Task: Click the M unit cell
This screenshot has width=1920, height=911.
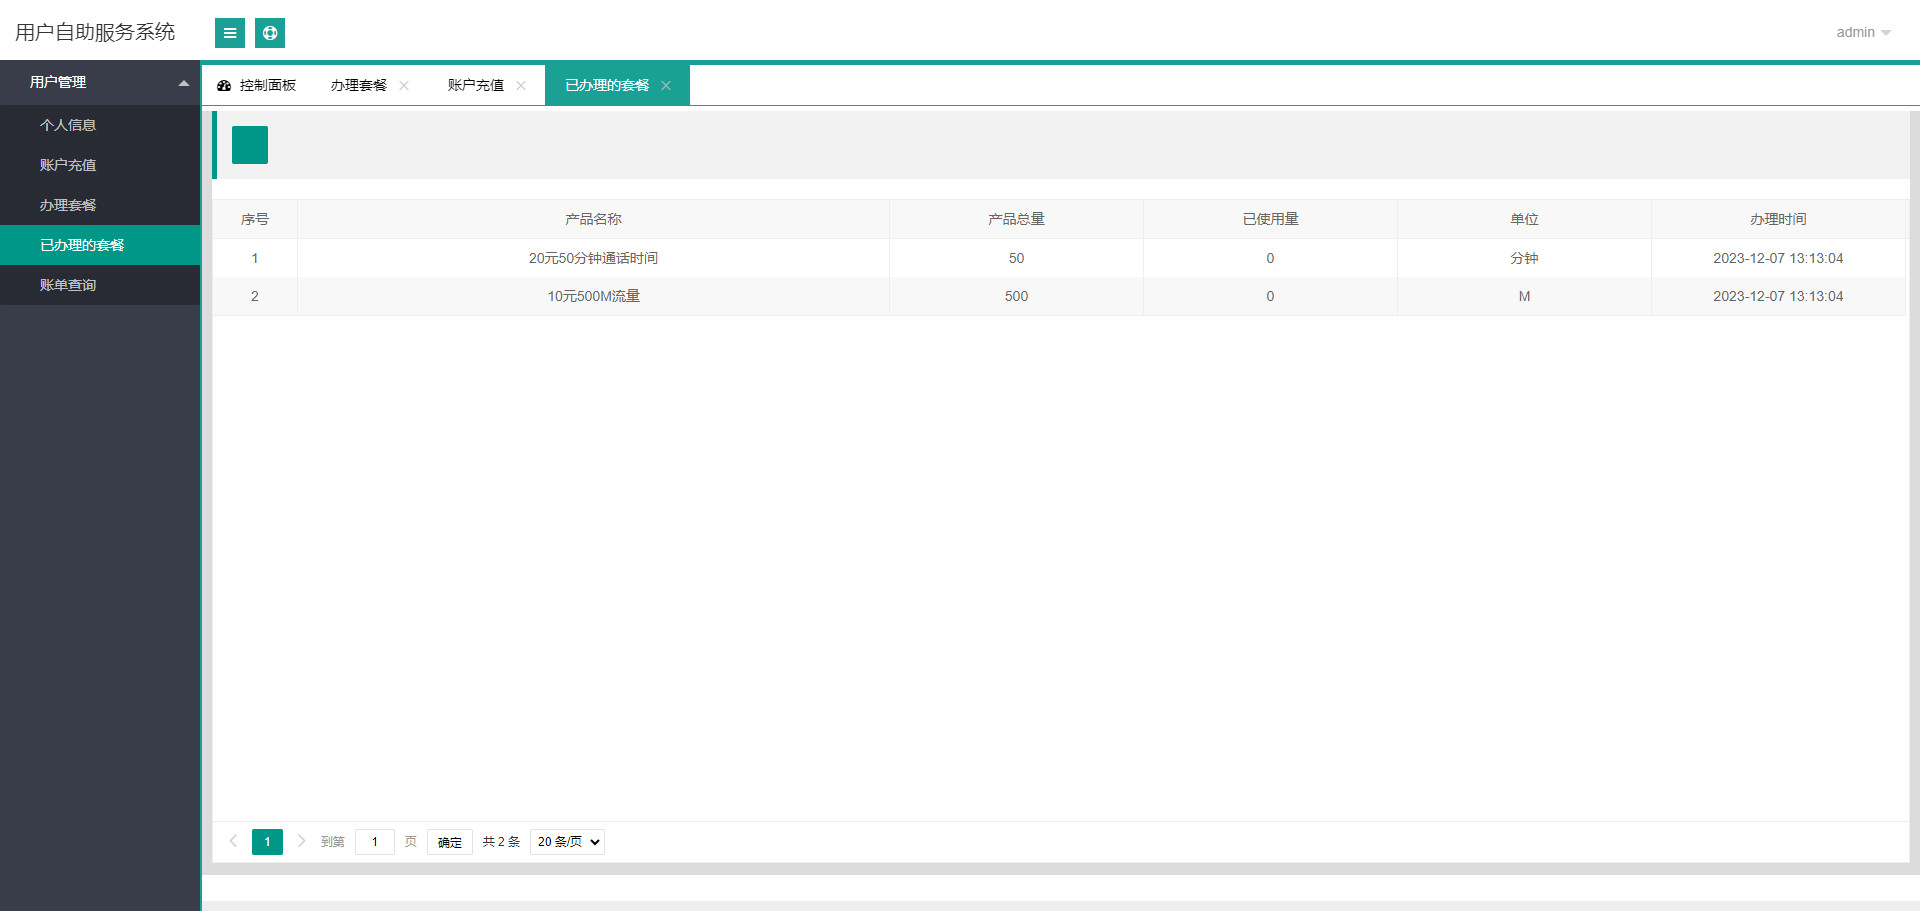Action: coord(1524,296)
